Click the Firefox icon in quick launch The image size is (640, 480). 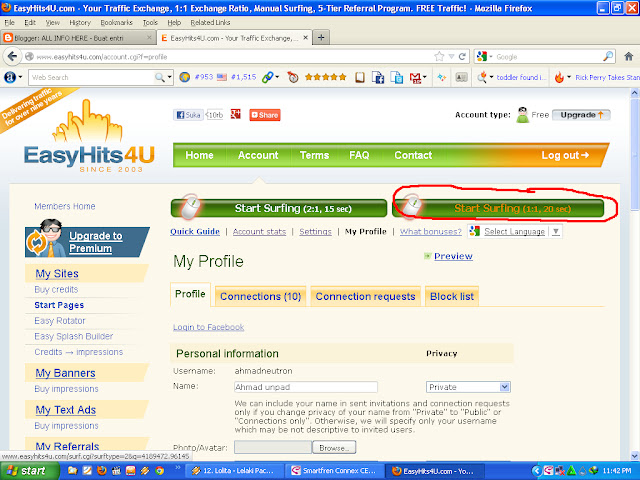pyautogui.click(x=102, y=471)
